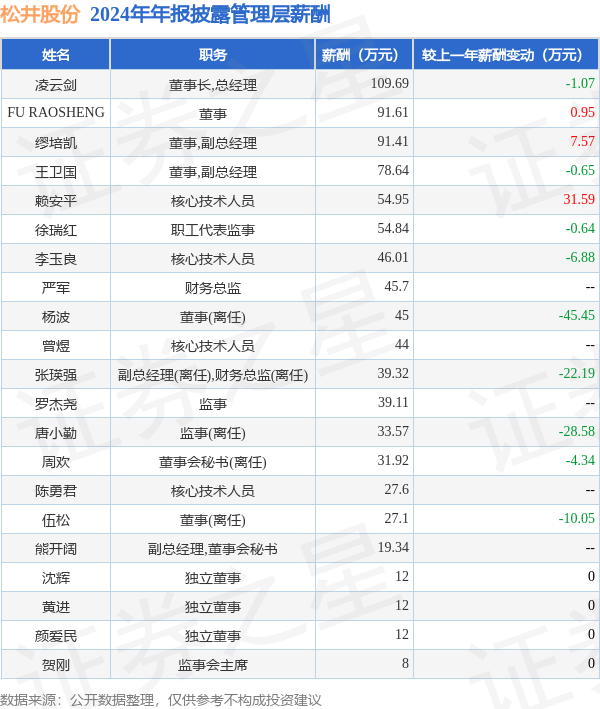Select the name 周欢
This screenshot has height=709, width=600.
(56, 462)
